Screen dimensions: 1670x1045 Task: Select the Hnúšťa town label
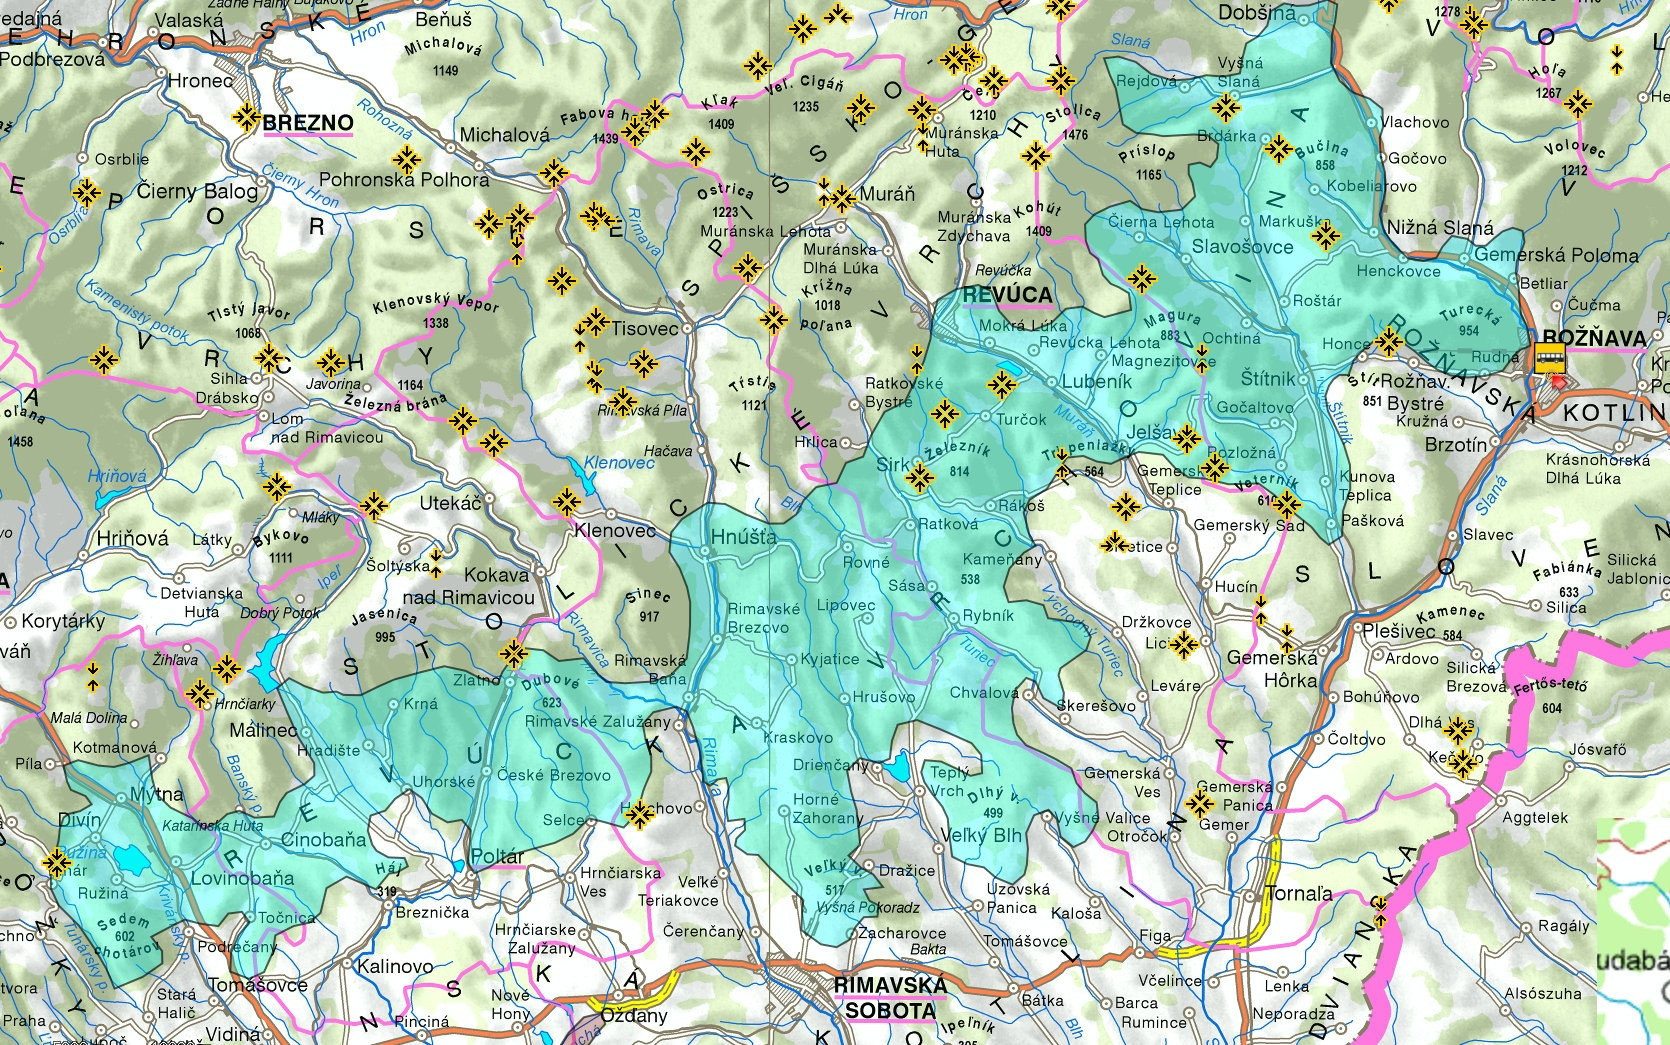743,537
